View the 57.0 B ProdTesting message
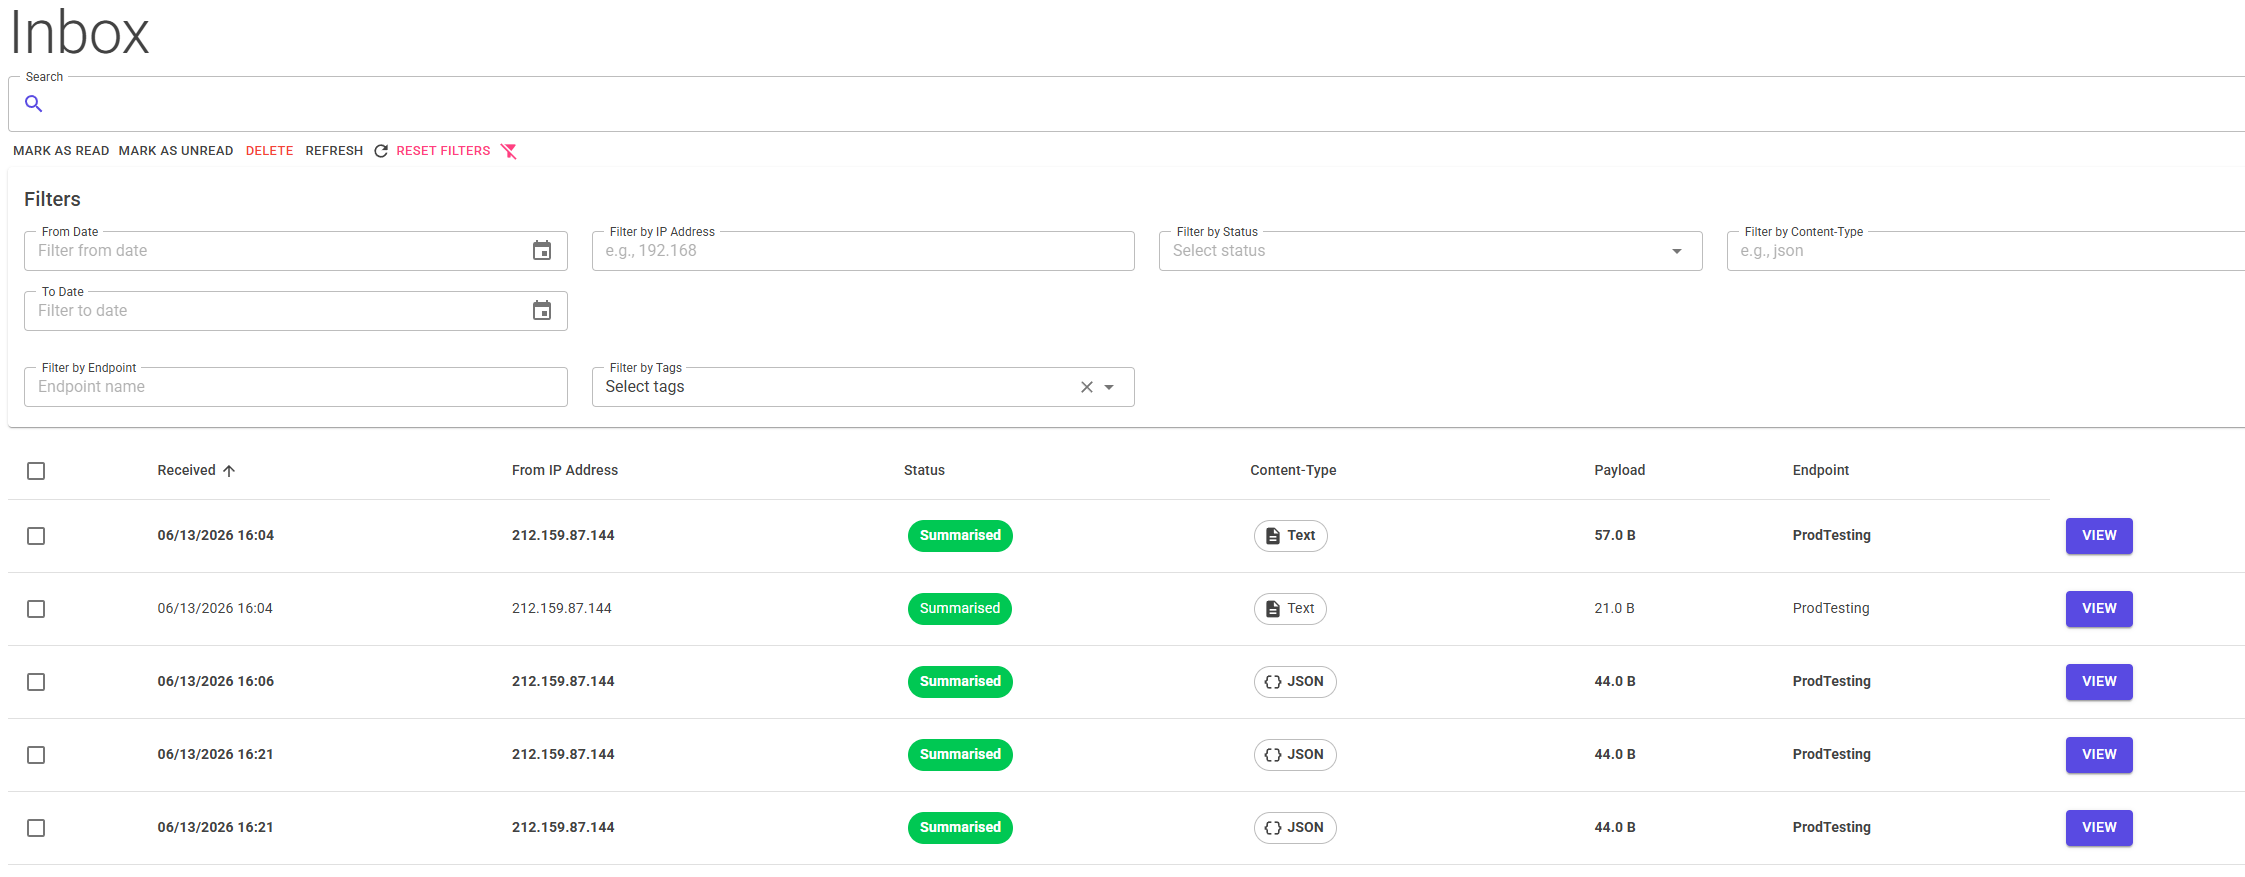The image size is (2245, 877). tap(2099, 536)
